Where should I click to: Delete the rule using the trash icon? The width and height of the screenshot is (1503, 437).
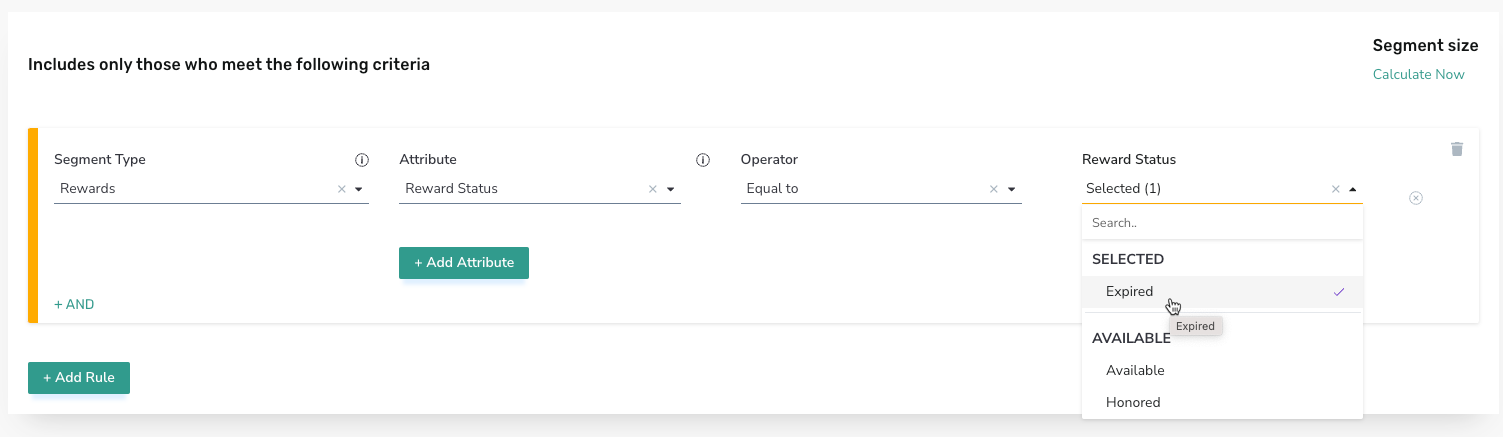coord(1457,149)
